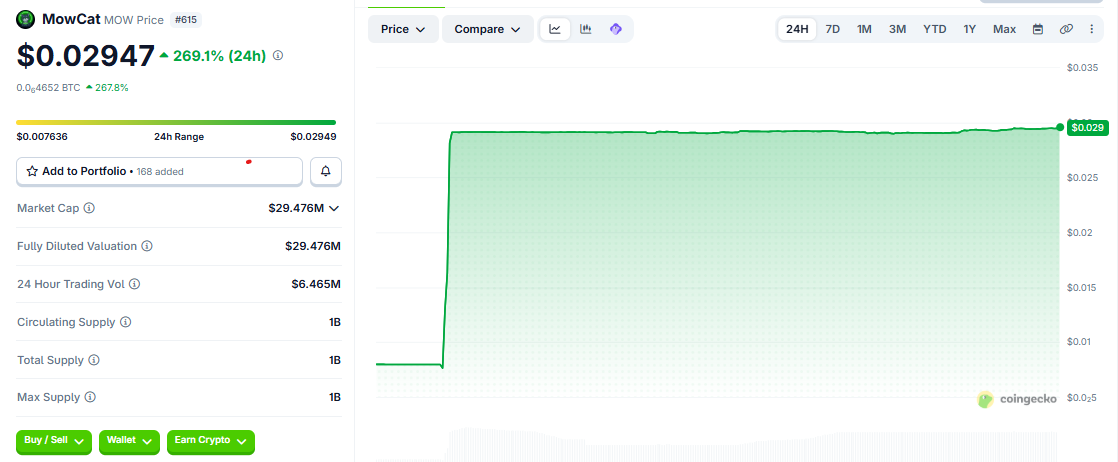Viewport: 1118px width, 462px height.
Task: Click the 24h Range progress bar
Action: click(176, 123)
